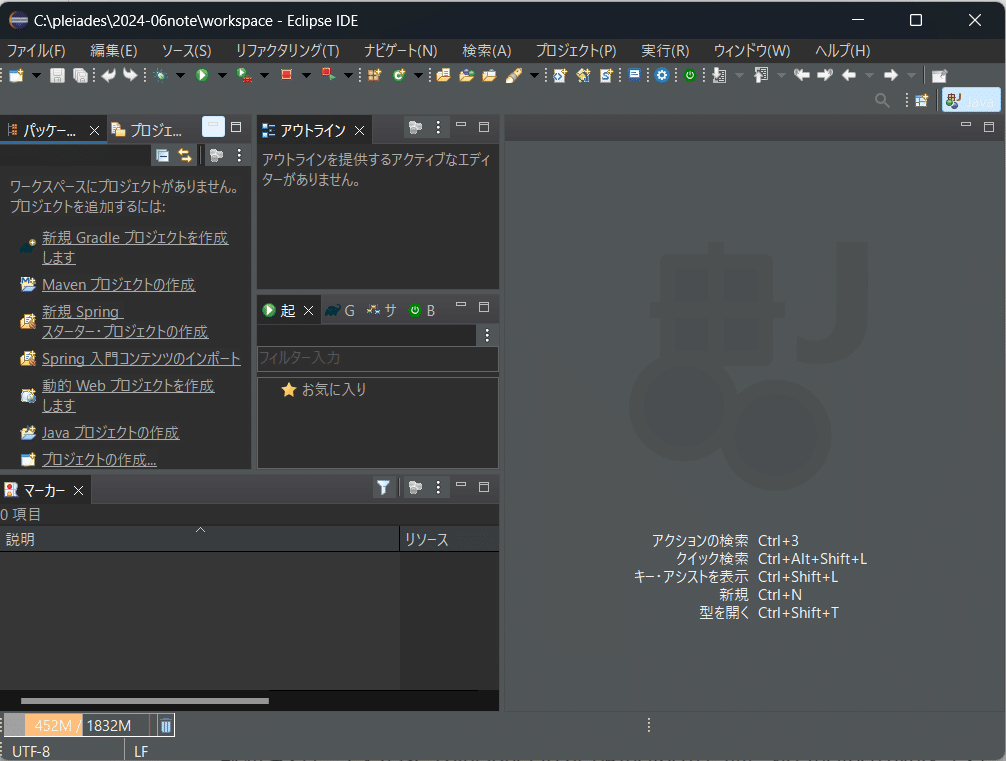1006x761 pixels.
Task: Click the フィルター入力 filter text field
Action: (x=377, y=358)
